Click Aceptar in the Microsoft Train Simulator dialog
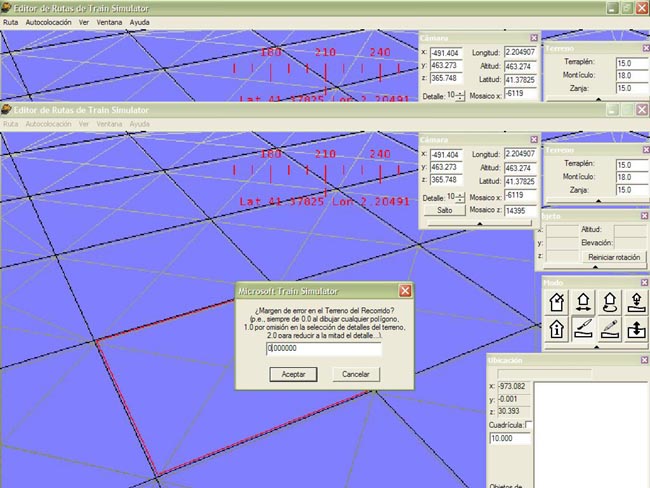The width and height of the screenshot is (650, 488). [293, 374]
